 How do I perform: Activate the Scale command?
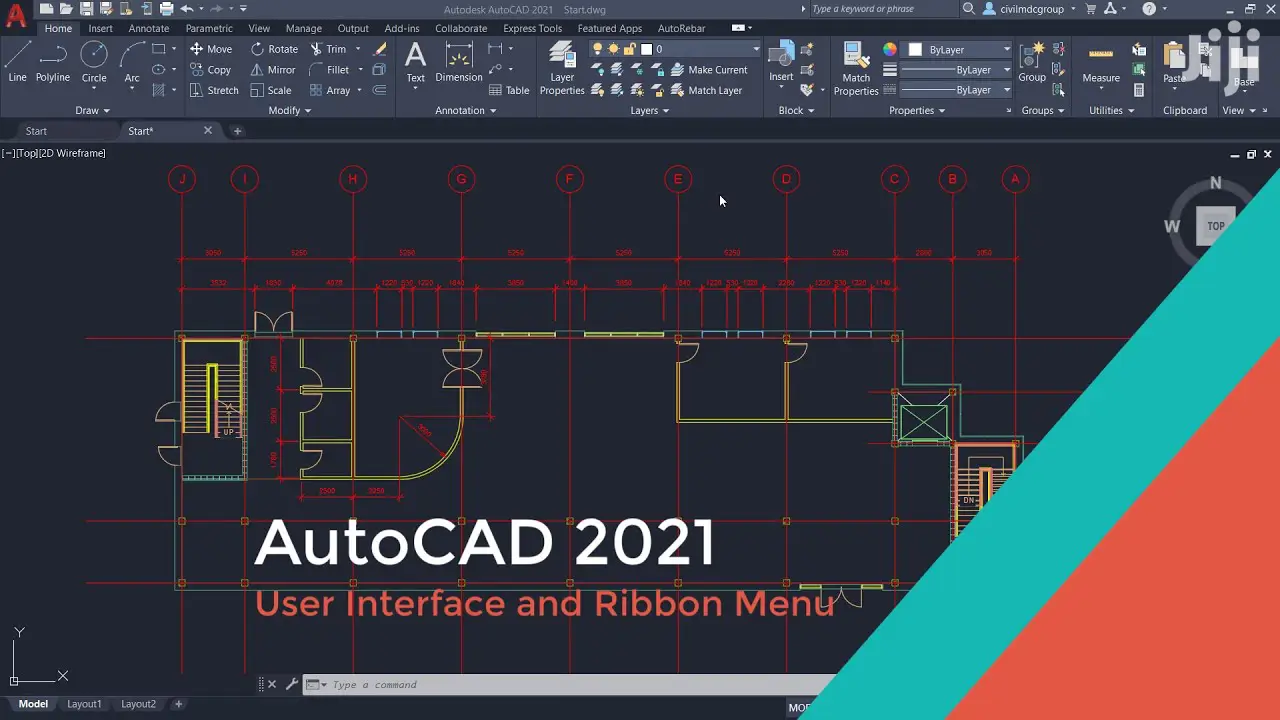tap(271, 90)
